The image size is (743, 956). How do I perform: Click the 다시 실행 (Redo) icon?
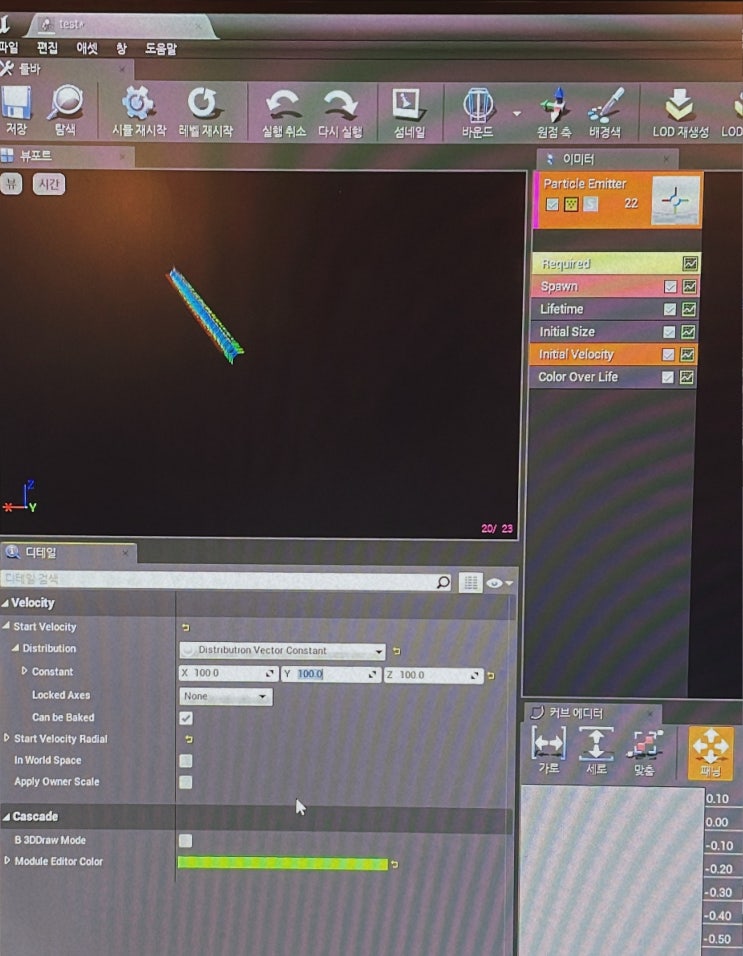340,104
